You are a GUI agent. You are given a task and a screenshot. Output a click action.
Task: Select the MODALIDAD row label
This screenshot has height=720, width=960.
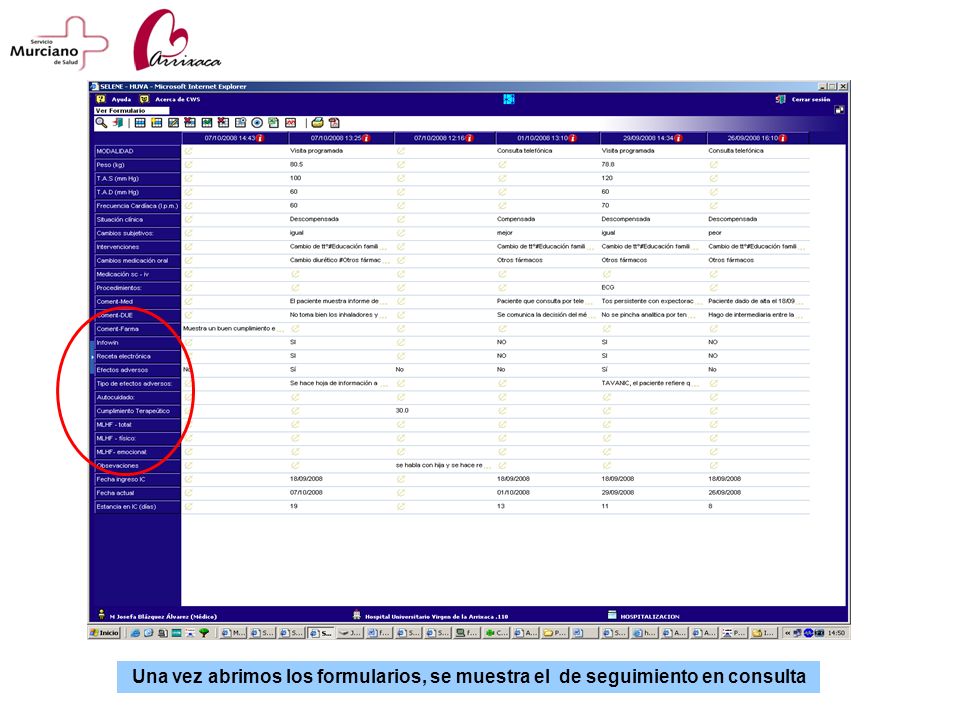tap(137, 151)
